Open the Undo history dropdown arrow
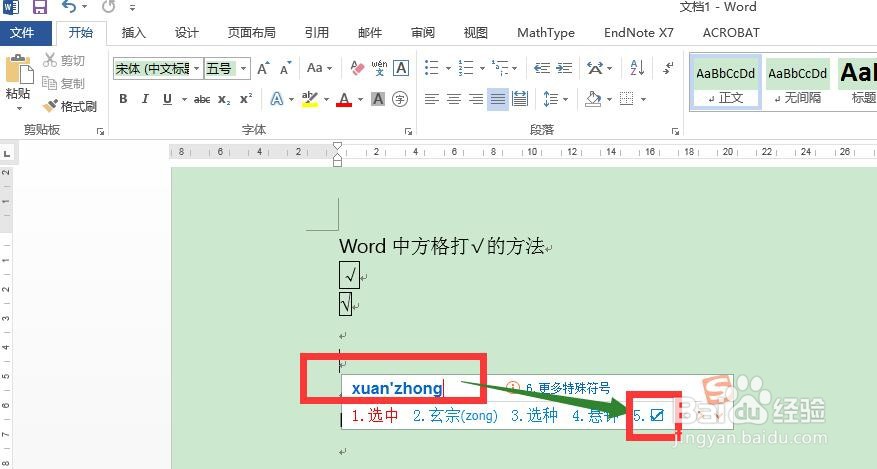 click(84, 7)
